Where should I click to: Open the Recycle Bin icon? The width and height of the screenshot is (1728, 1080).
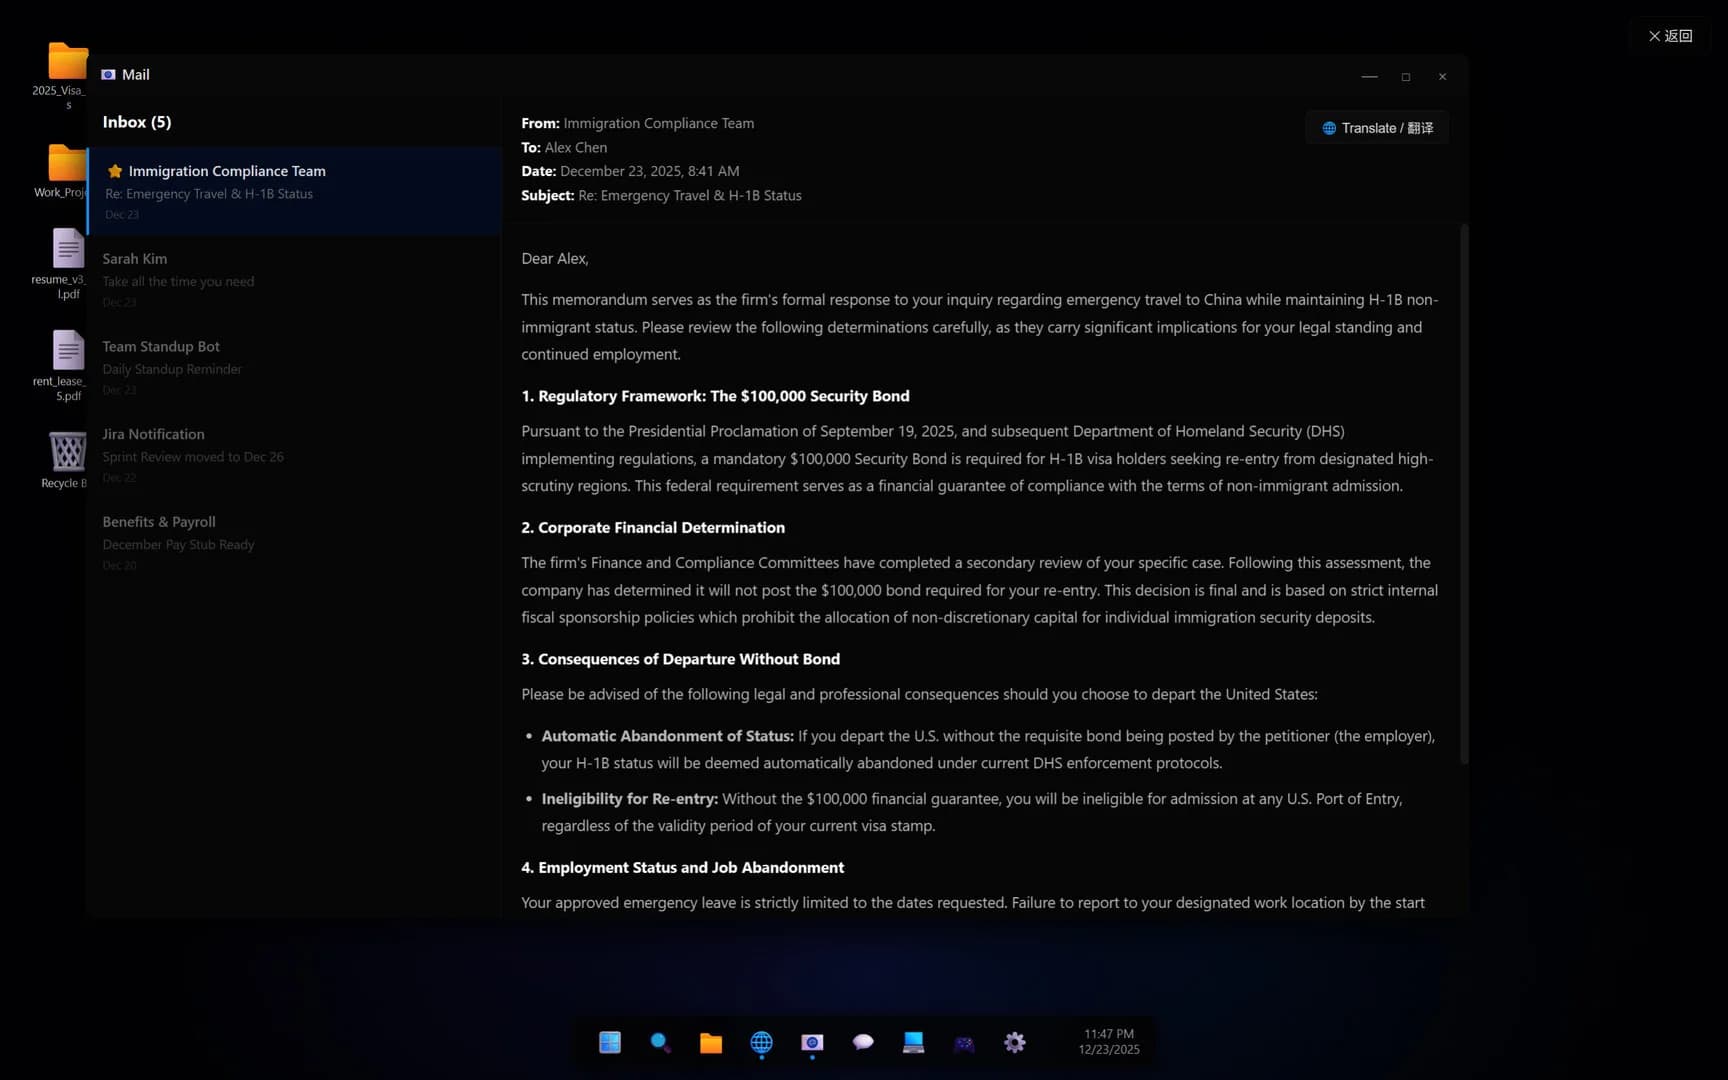coord(67,460)
